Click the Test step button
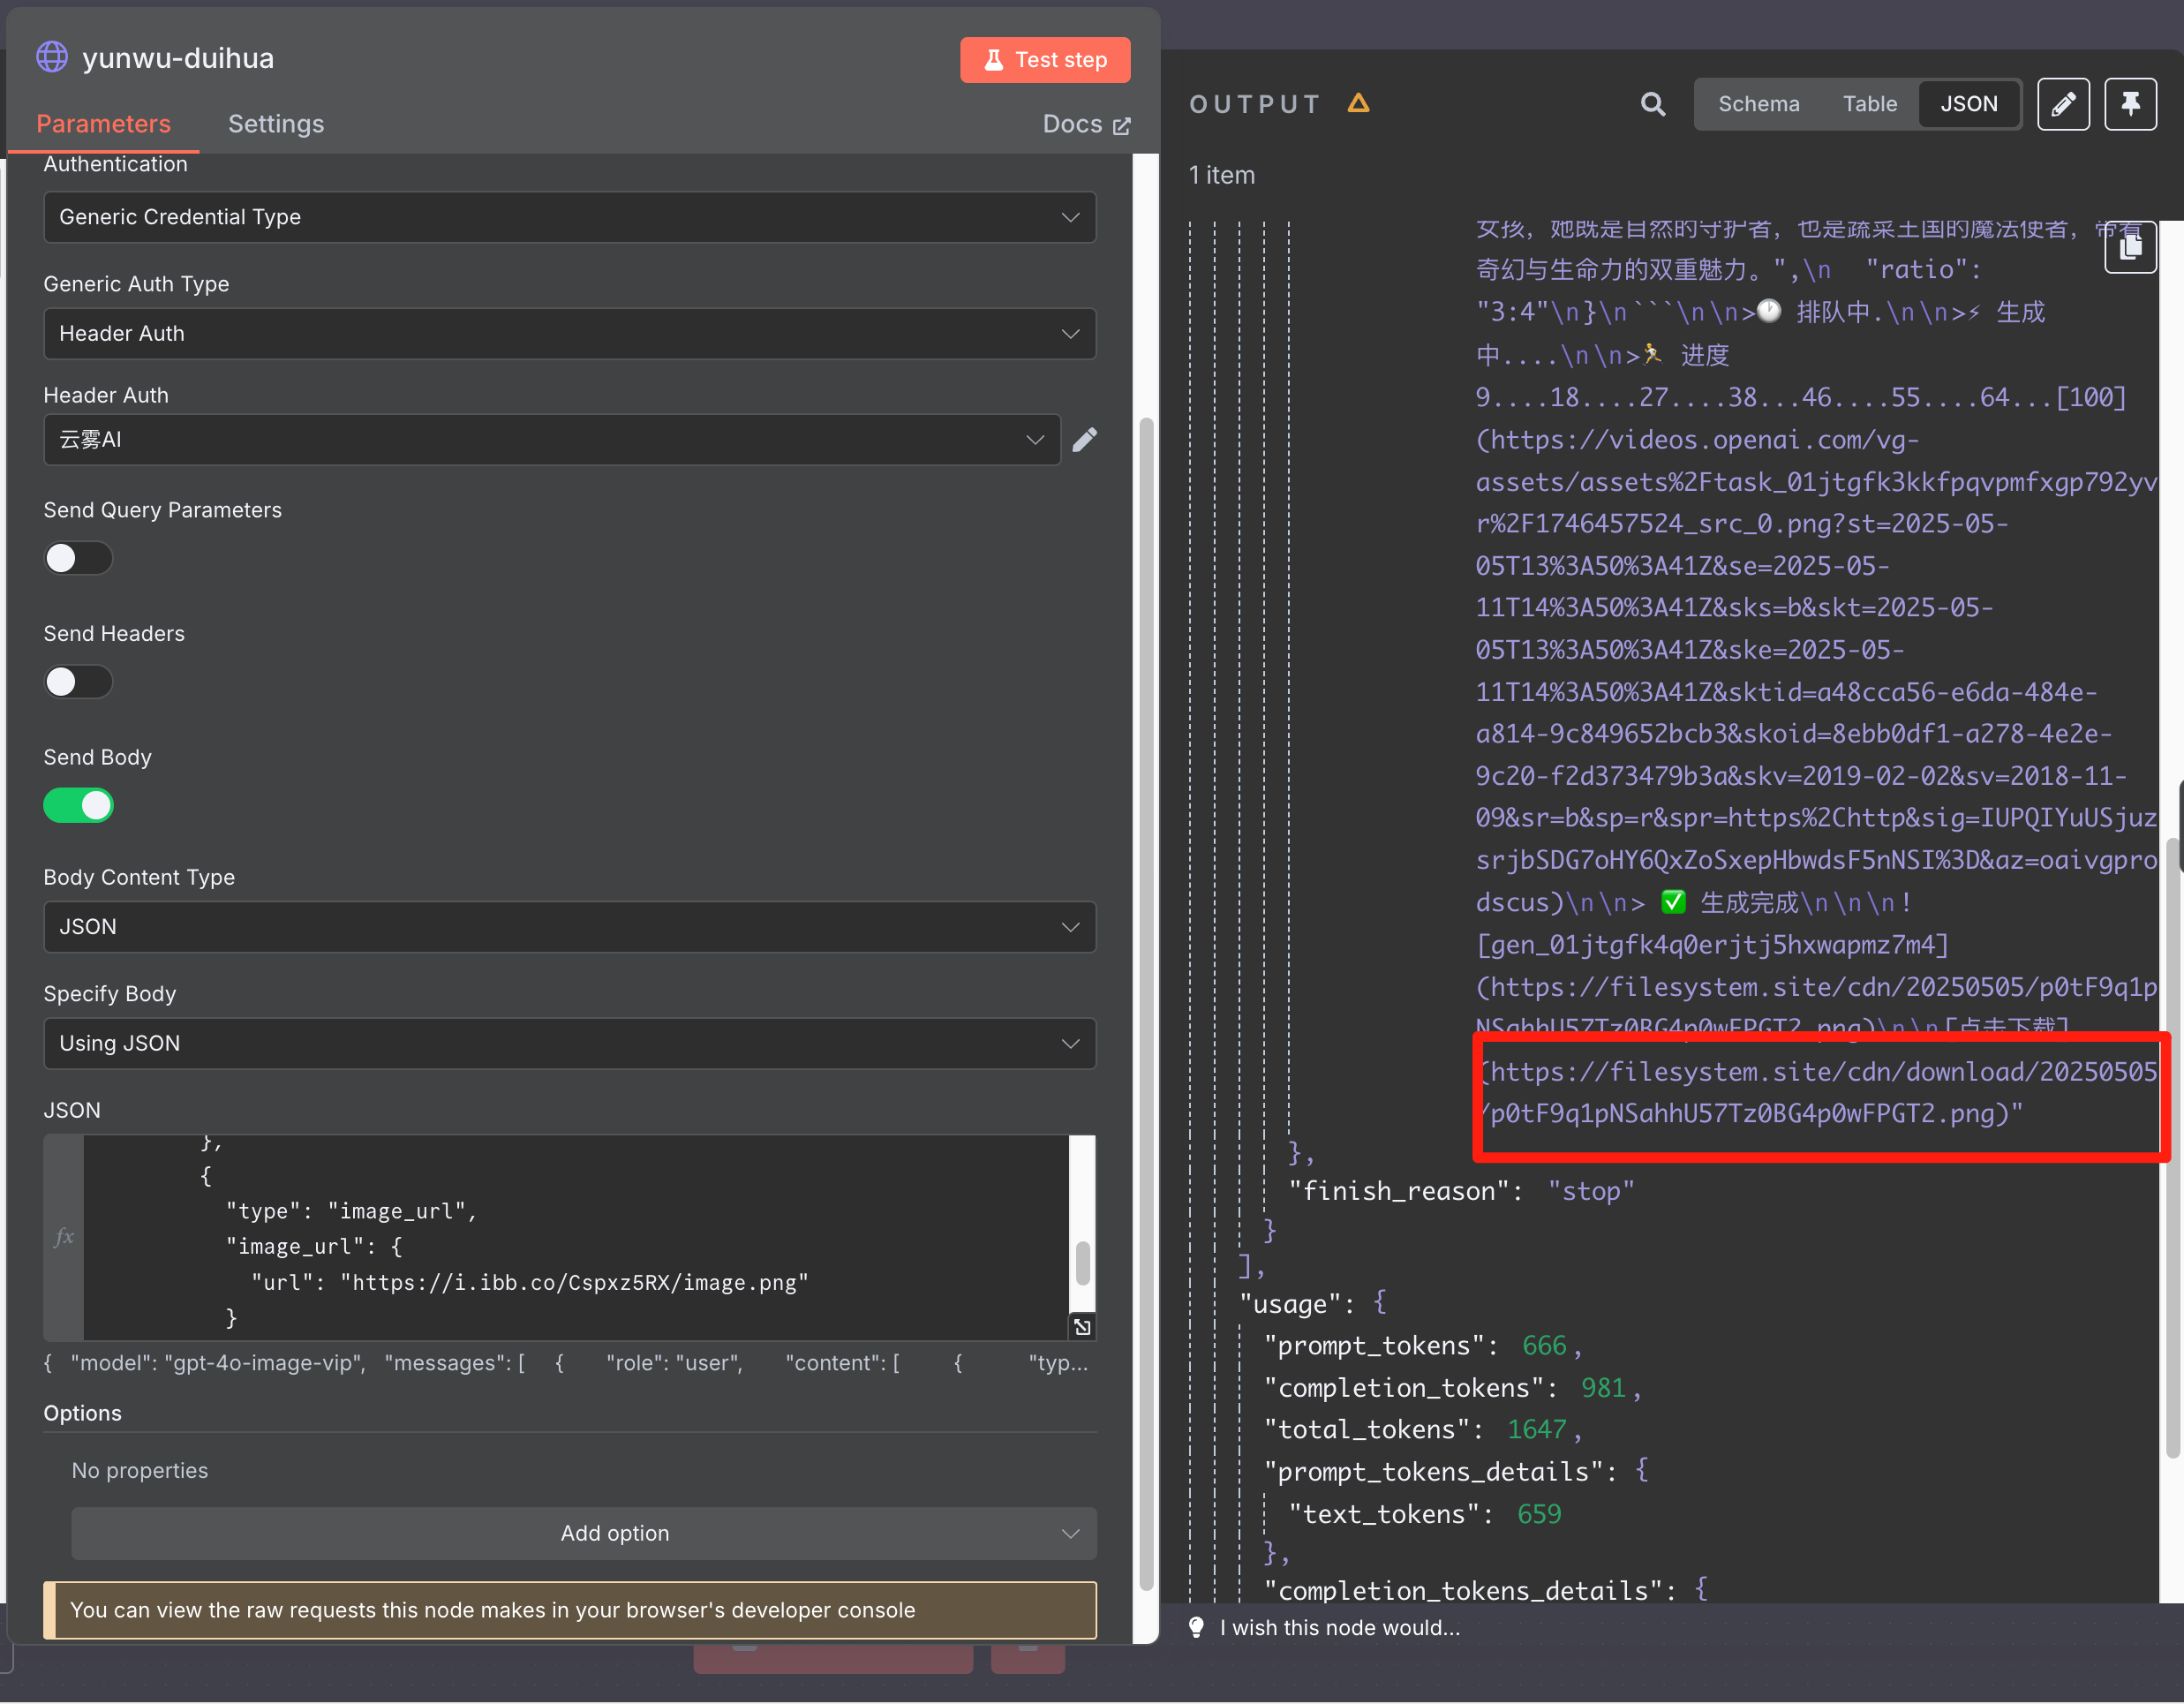This screenshot has width=2184, height=1704. [1045, 60]
